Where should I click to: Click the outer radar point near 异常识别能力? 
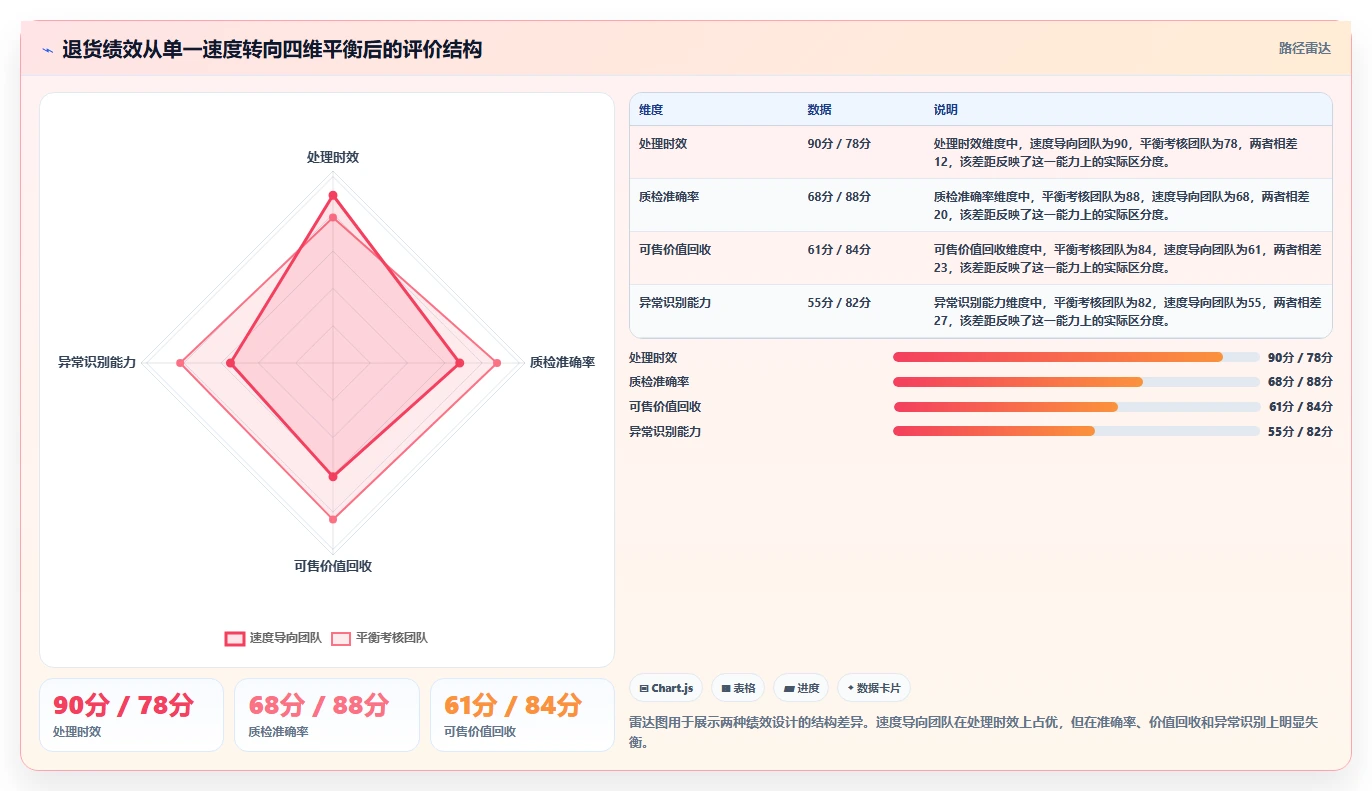[x=180, y=362]
